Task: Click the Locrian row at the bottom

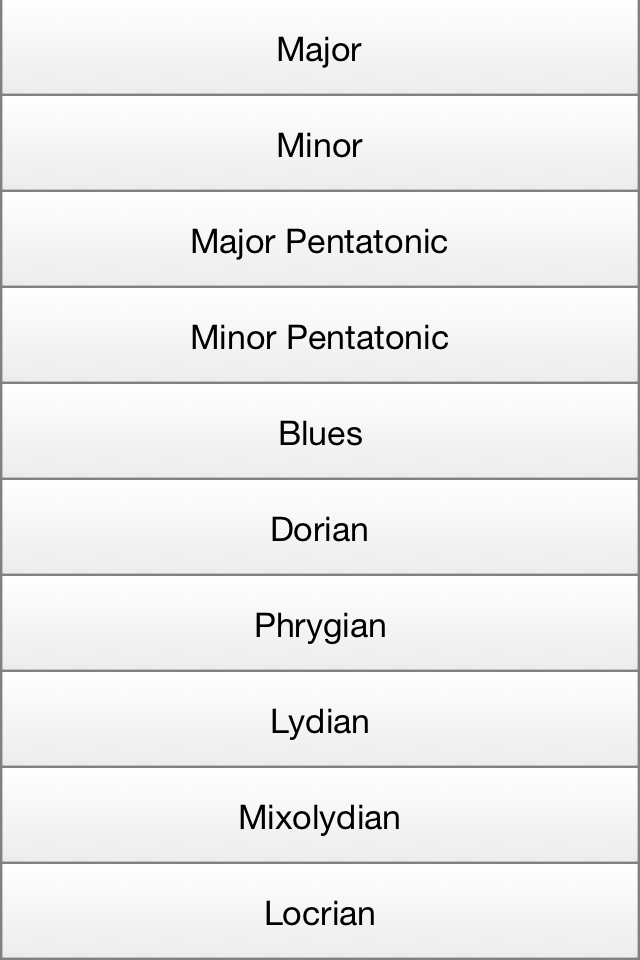Action: 320,912
